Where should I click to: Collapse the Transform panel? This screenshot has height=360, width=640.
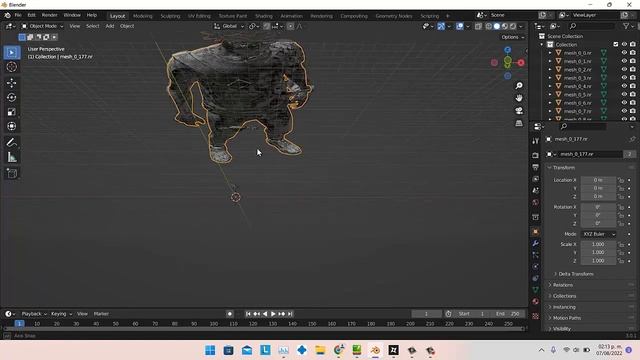[563, 168]
